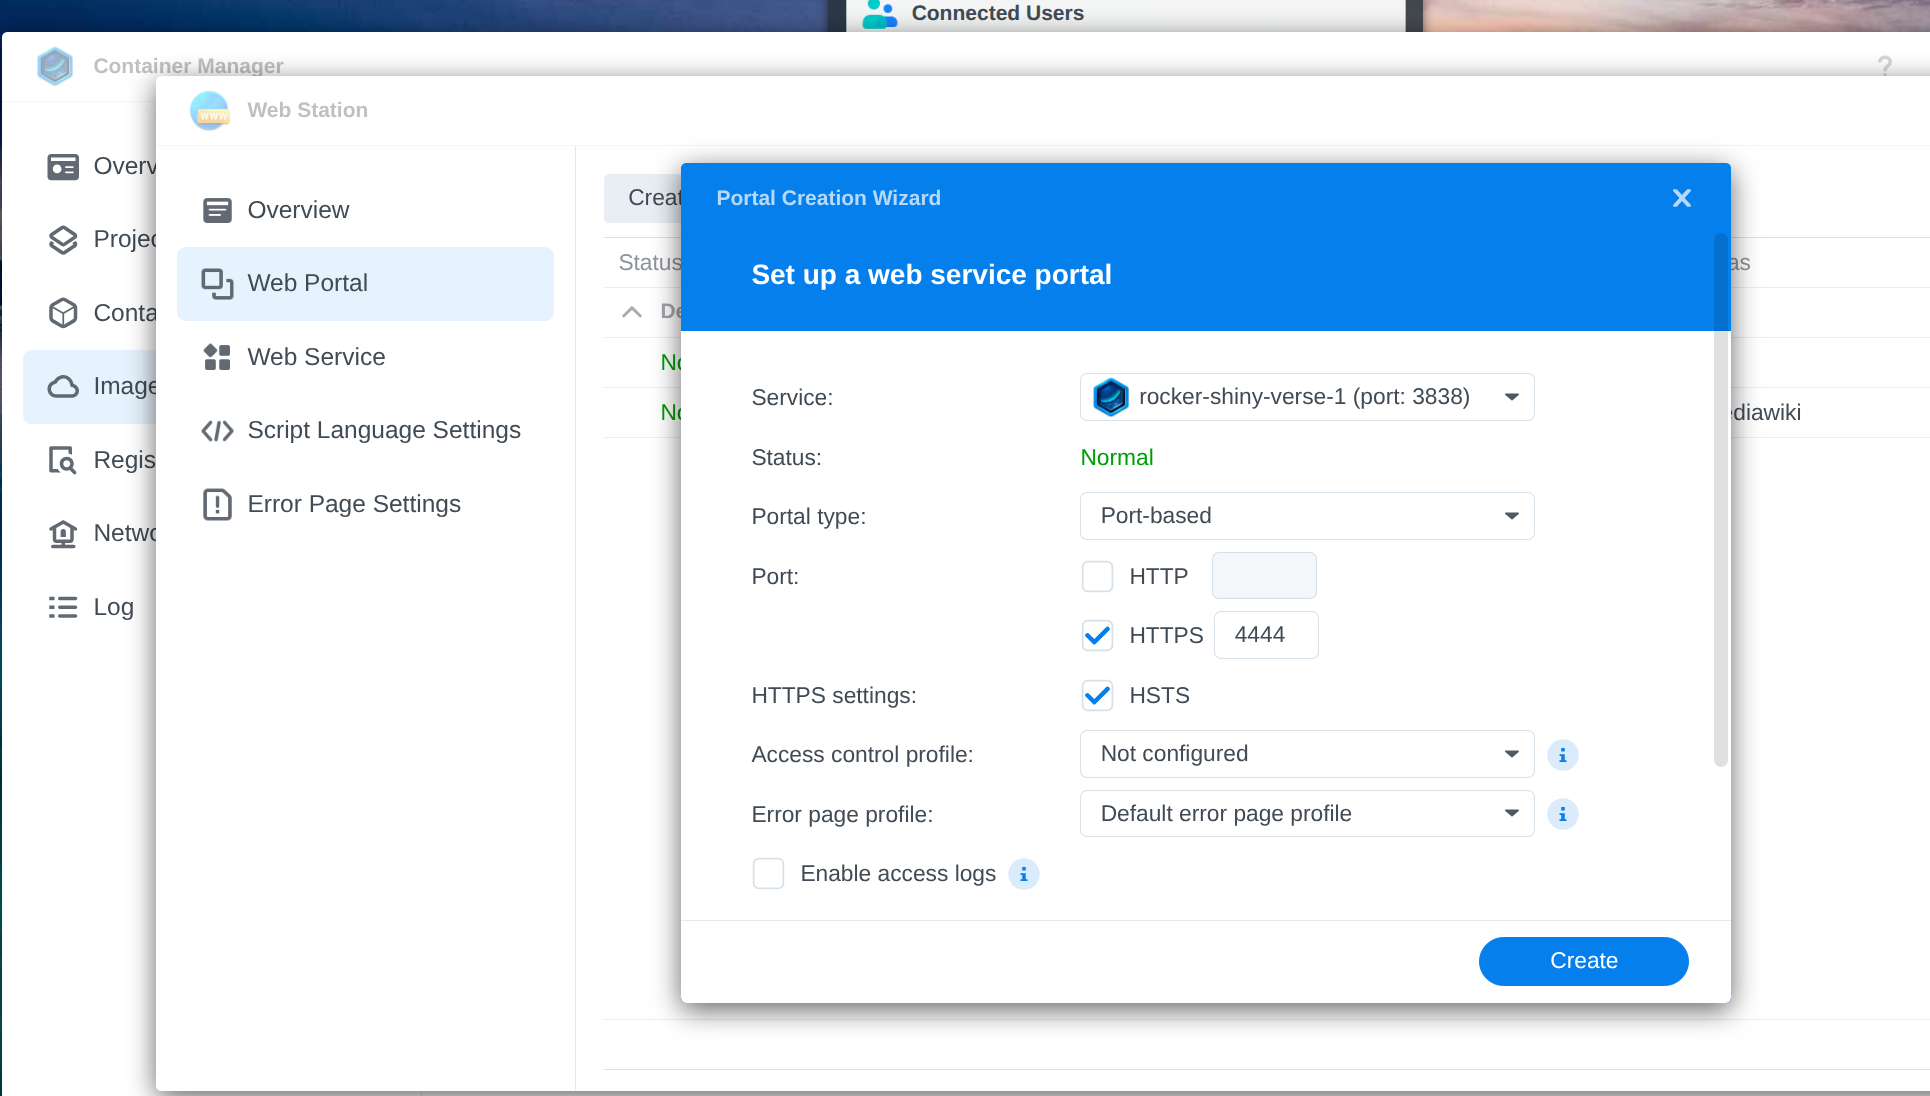Select the Web Portal icon in Web Station
This screenshot has width=1930, height=1096.
click(216, 283)
